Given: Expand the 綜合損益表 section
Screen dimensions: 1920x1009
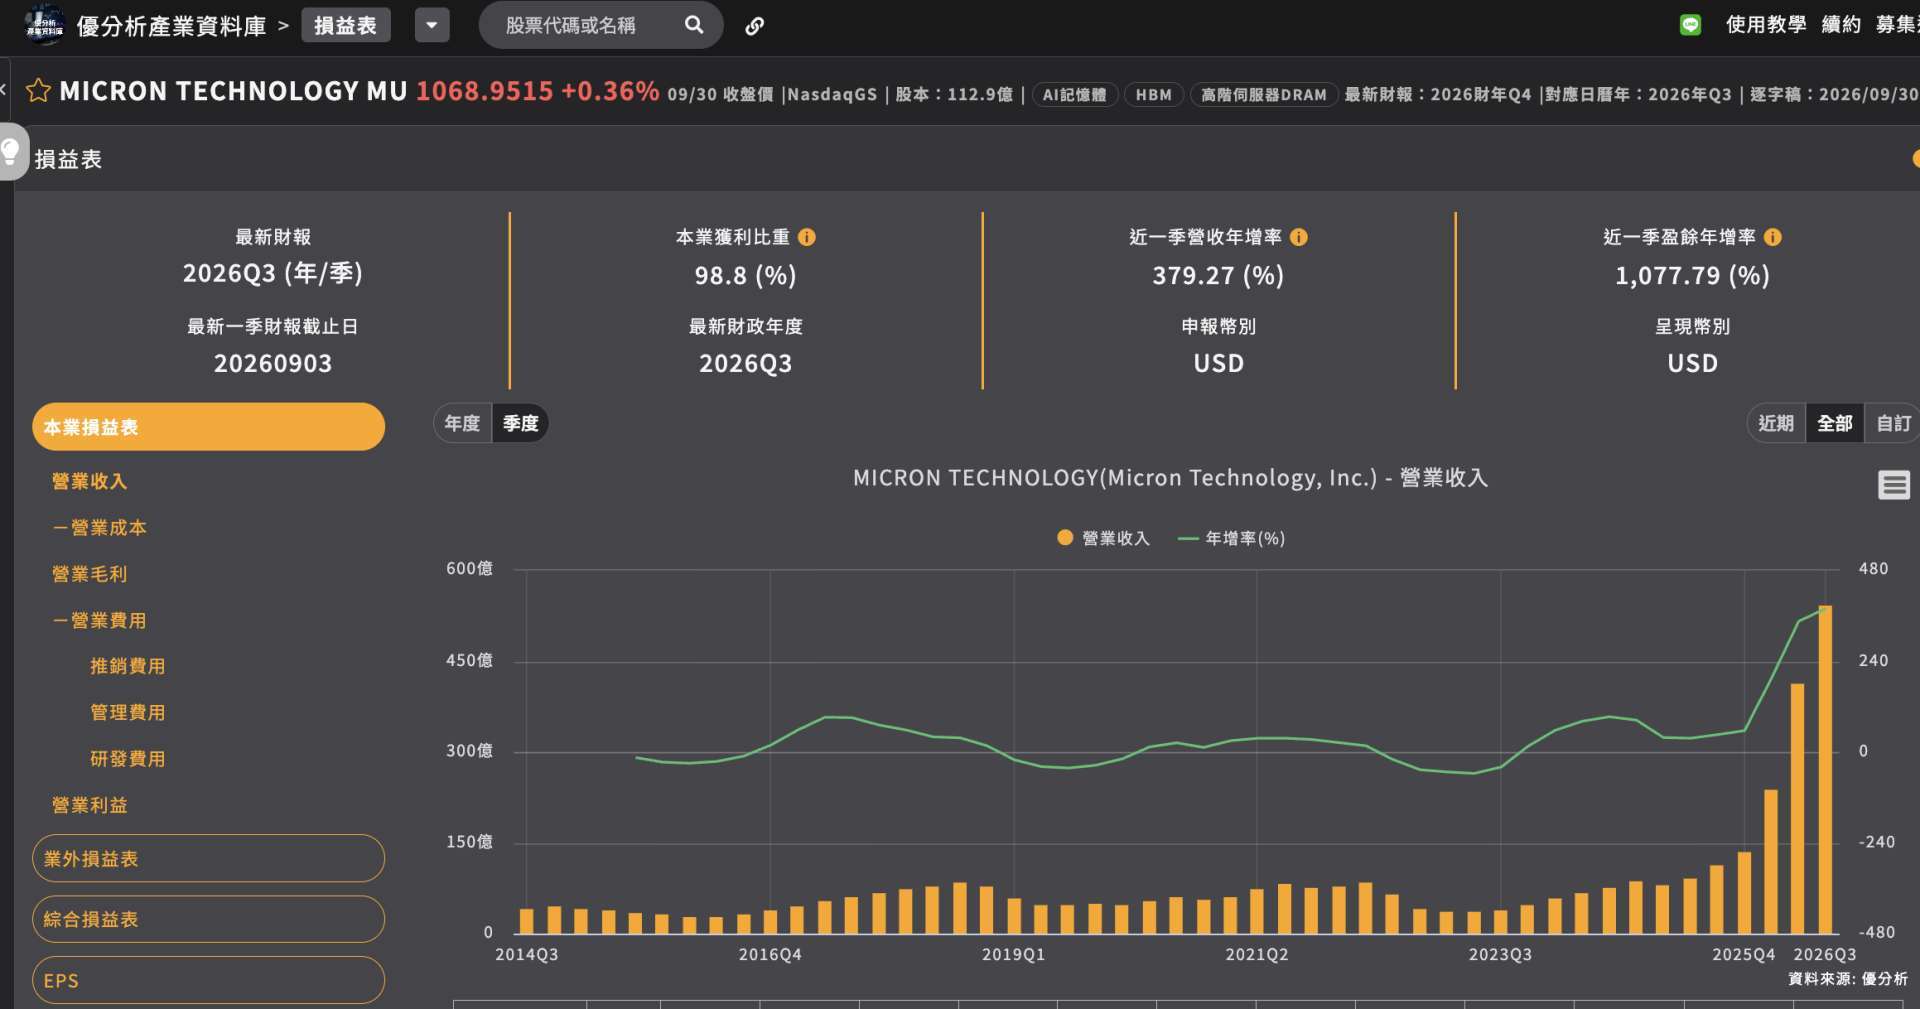Looking at the screenshot, I should [208, 919].
